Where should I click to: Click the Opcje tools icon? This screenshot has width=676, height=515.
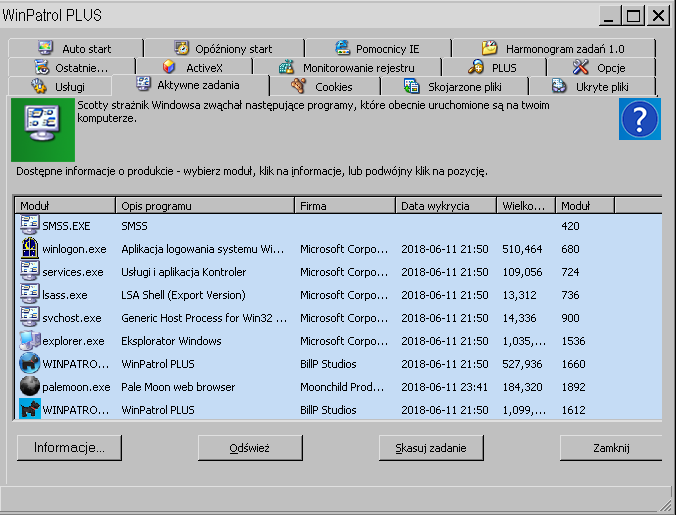[x=580, y=67]
